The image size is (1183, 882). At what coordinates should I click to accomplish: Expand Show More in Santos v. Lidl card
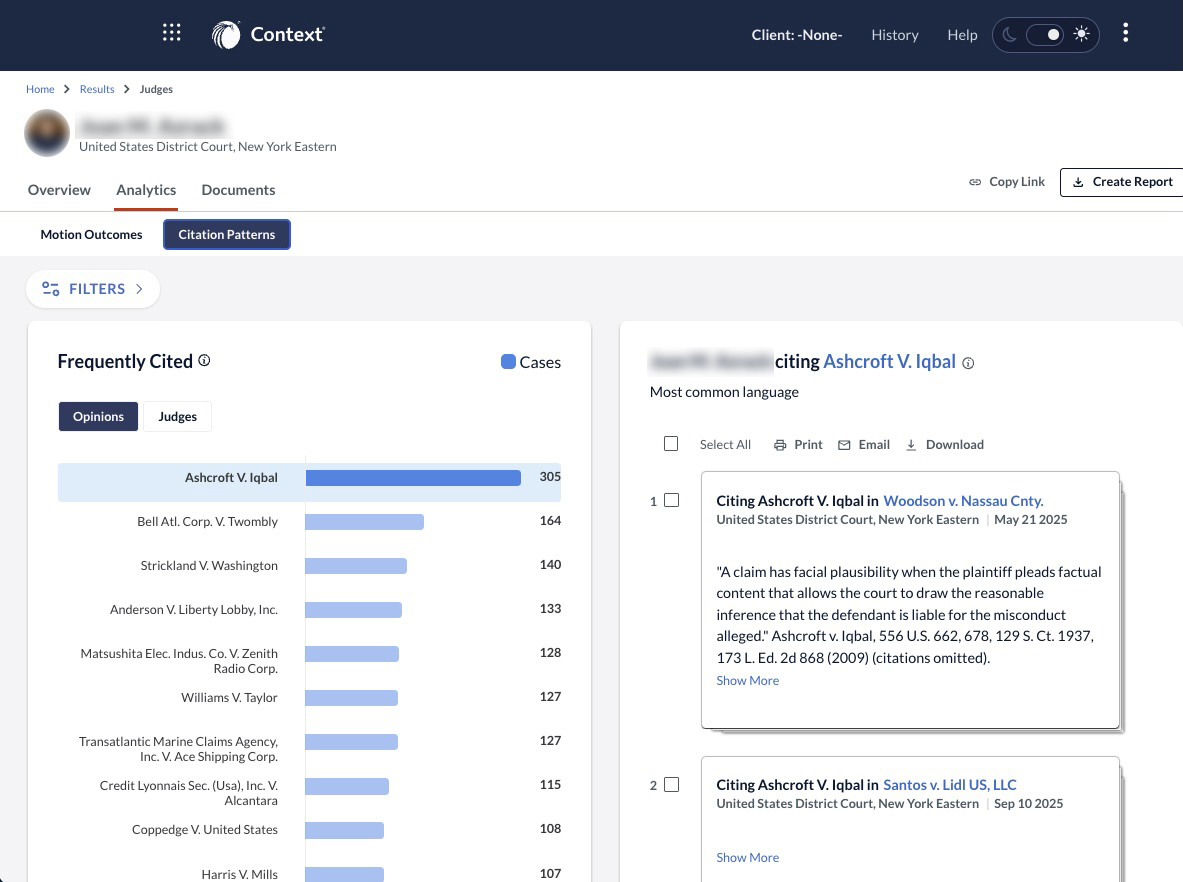[747, 858]
